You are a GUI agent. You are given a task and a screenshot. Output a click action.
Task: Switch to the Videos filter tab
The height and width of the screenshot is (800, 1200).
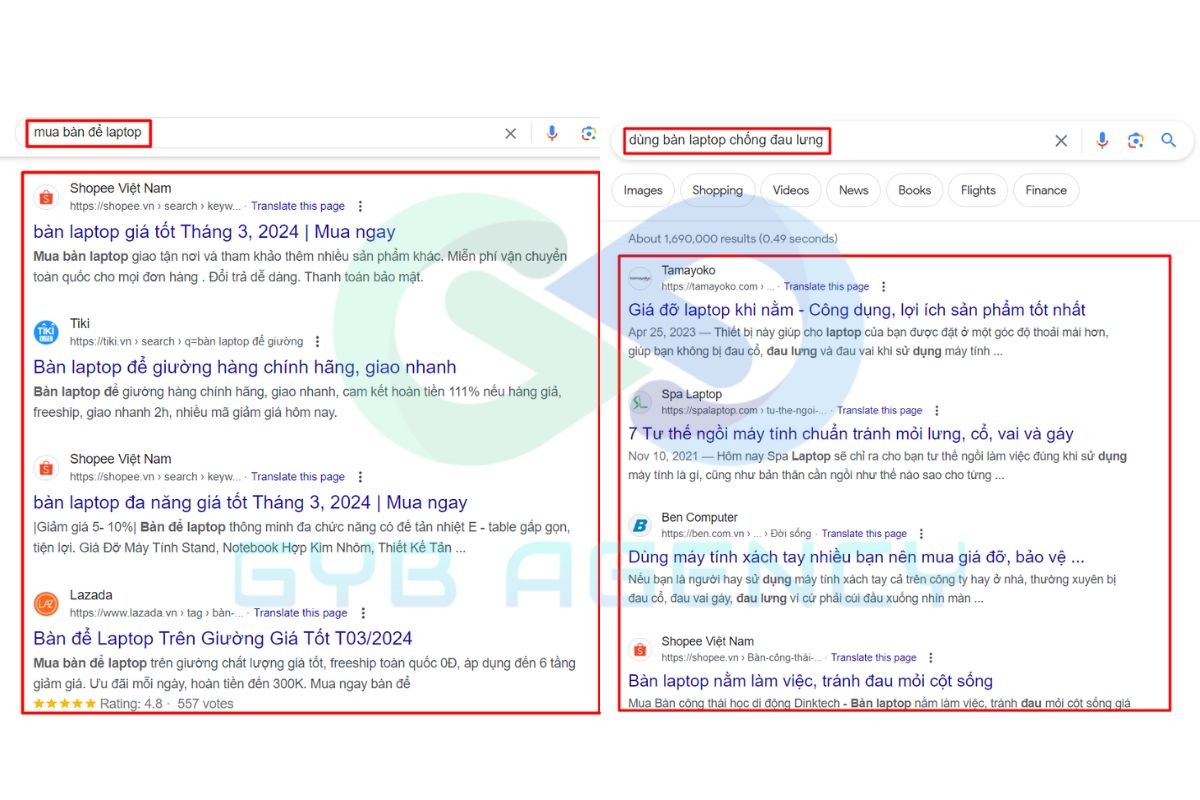coord(791,190)
